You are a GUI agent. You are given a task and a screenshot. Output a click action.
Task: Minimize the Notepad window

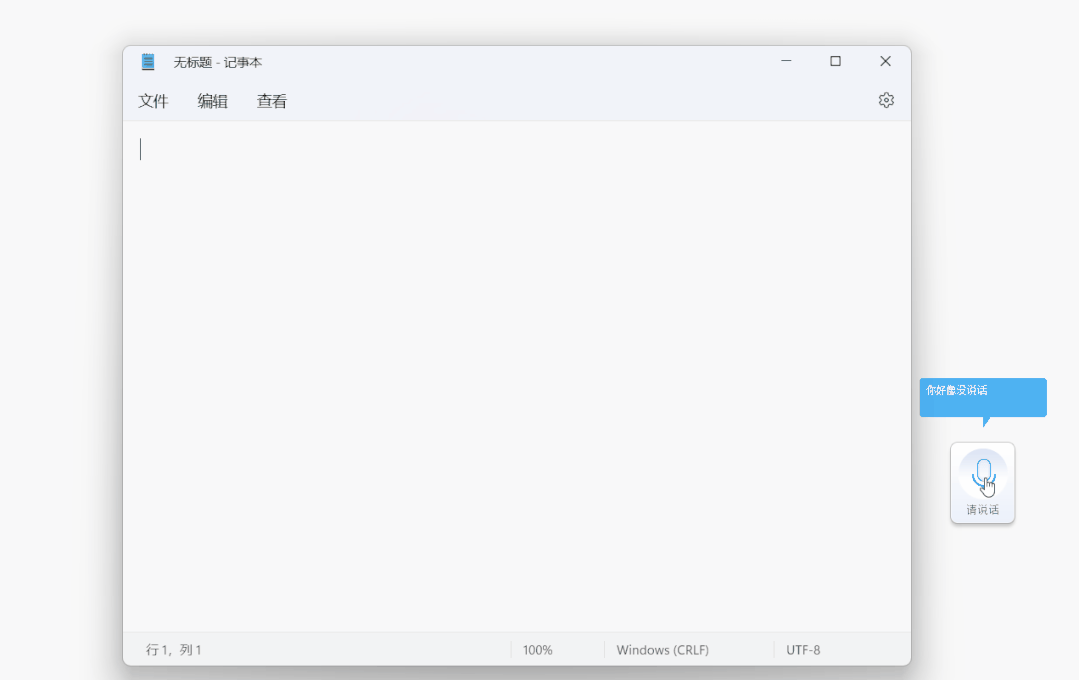[786, 61]
